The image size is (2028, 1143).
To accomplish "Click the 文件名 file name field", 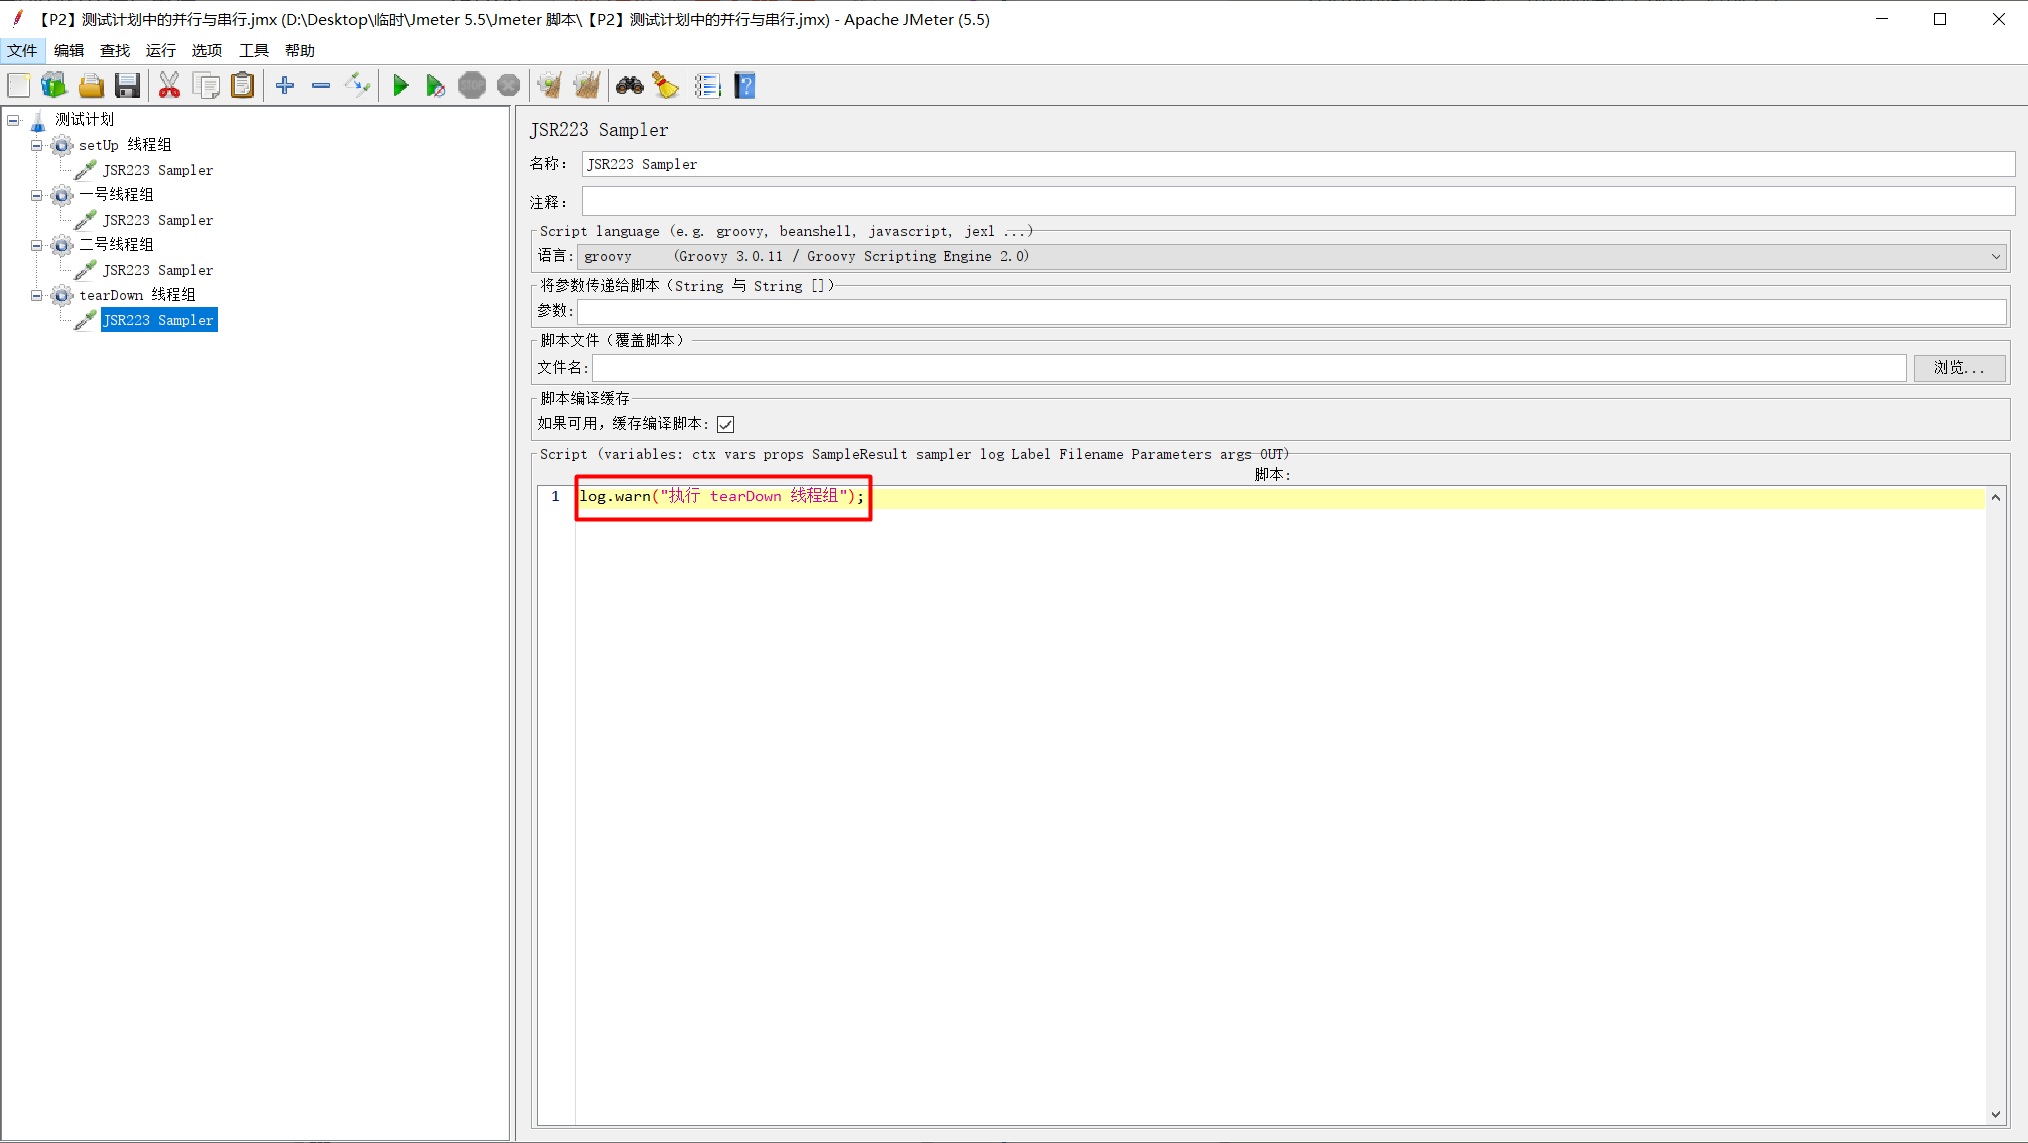I will pyautogui.click(x=1249, y=368).
